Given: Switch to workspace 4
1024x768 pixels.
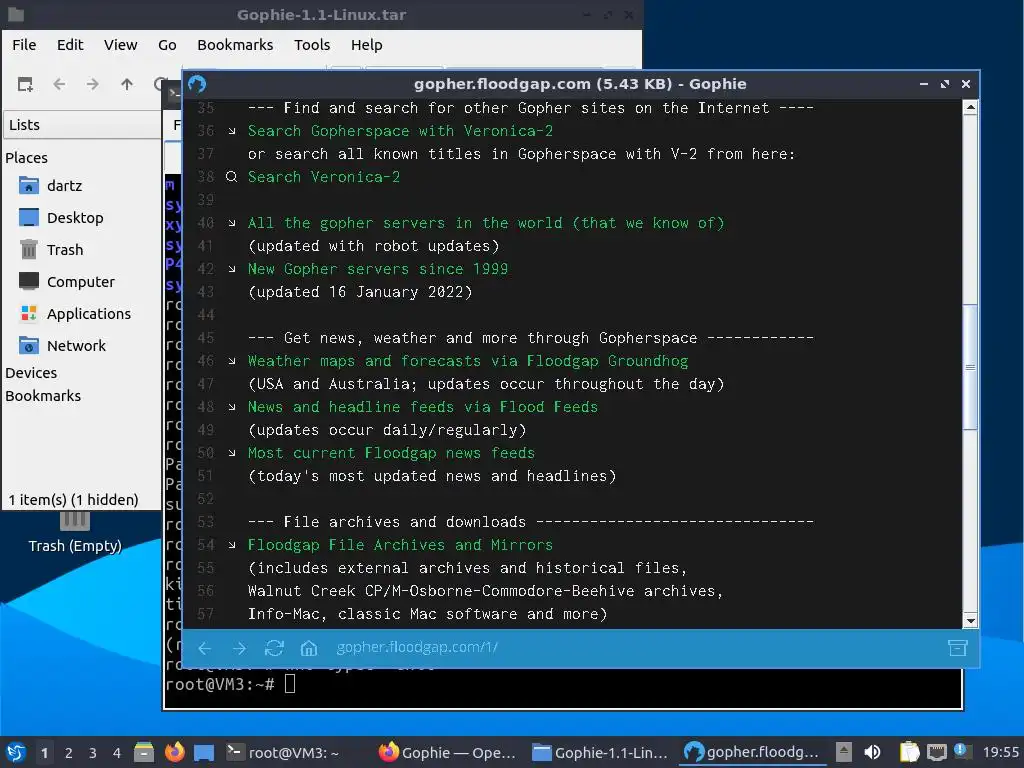Looking at the screenshot, I should 117,753.
